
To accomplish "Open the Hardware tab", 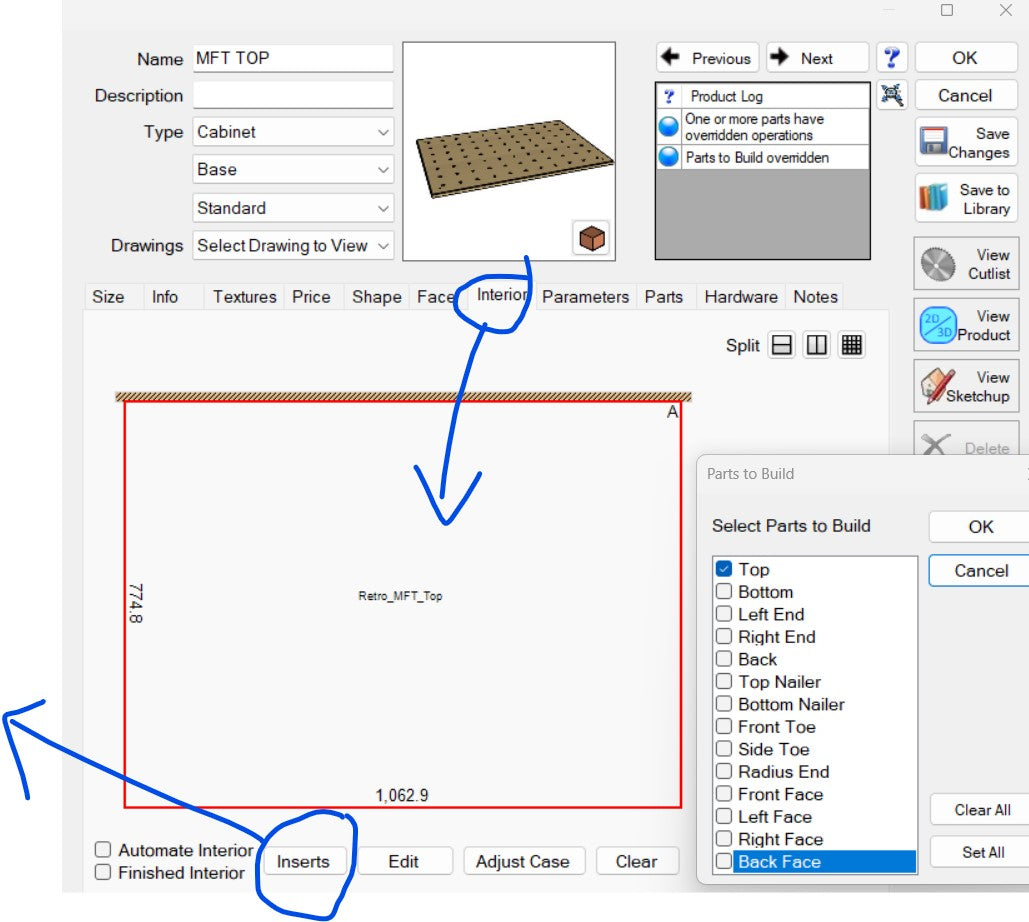I will tap(740, 297).
